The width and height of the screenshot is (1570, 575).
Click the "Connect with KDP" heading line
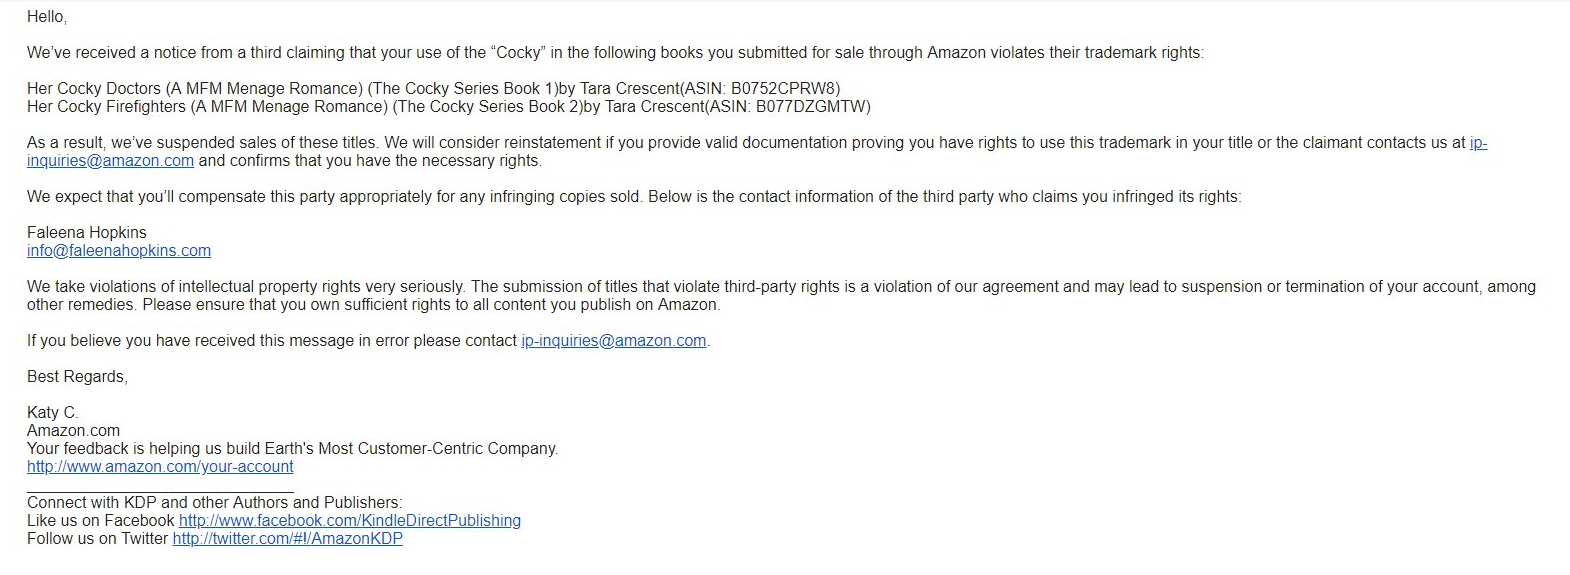click(x=214, y=503)
